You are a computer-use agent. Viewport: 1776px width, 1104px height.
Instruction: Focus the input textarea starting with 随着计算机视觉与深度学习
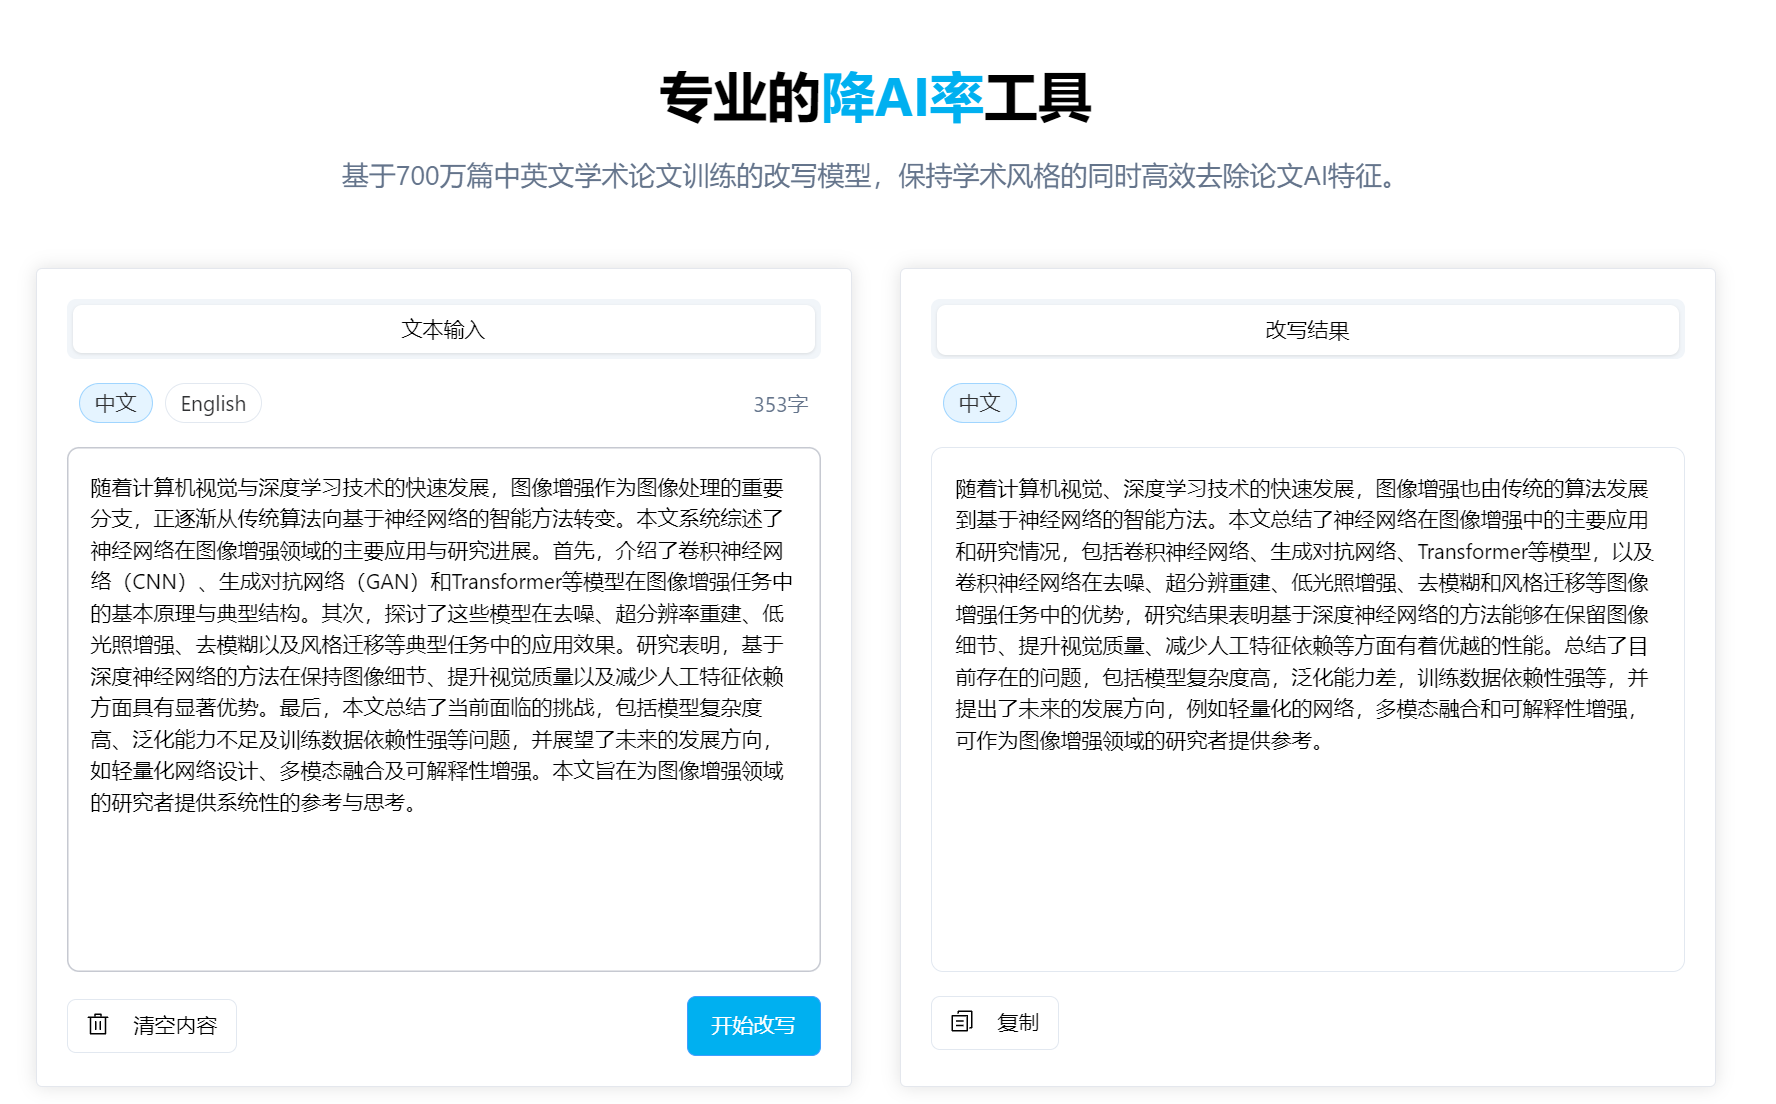pyautogui.click(x=444, y=709)
